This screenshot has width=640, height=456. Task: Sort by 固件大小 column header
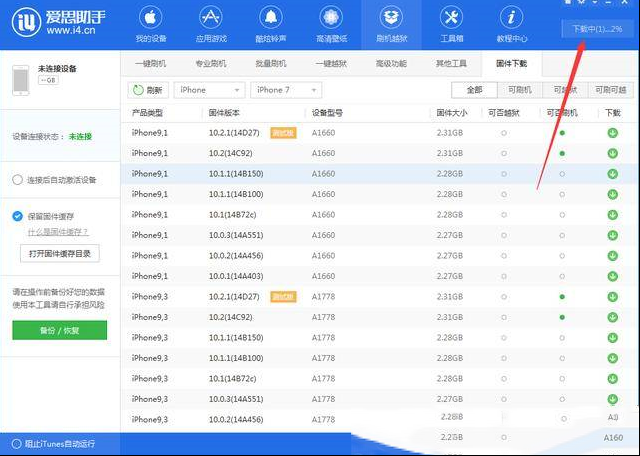pos(452,113)
